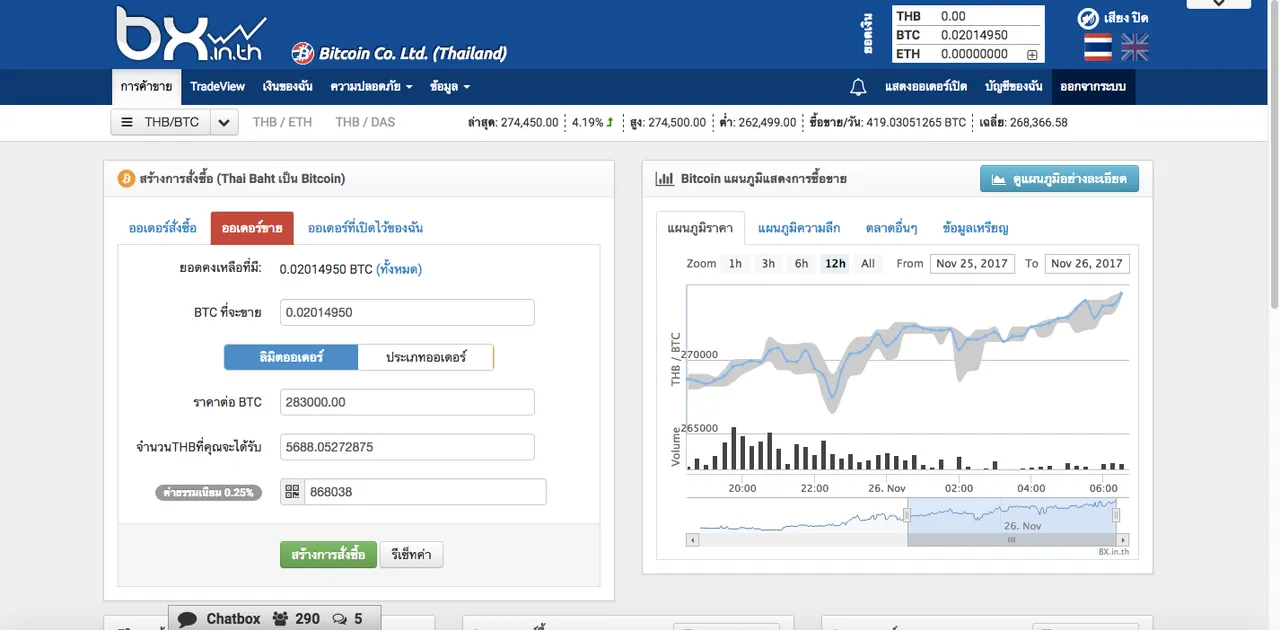Select the ประเภทออเดอร์ option
Viewport: 1280px width, 630px height.
tap(426, 357)
